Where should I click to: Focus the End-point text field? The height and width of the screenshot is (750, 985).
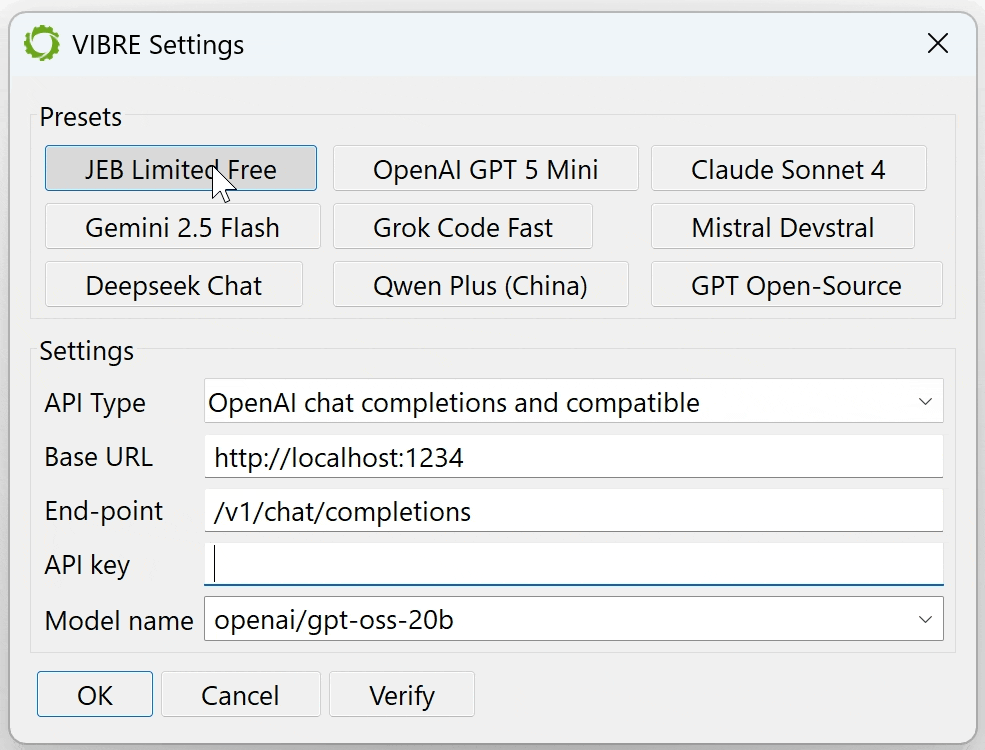coord(574,511)
